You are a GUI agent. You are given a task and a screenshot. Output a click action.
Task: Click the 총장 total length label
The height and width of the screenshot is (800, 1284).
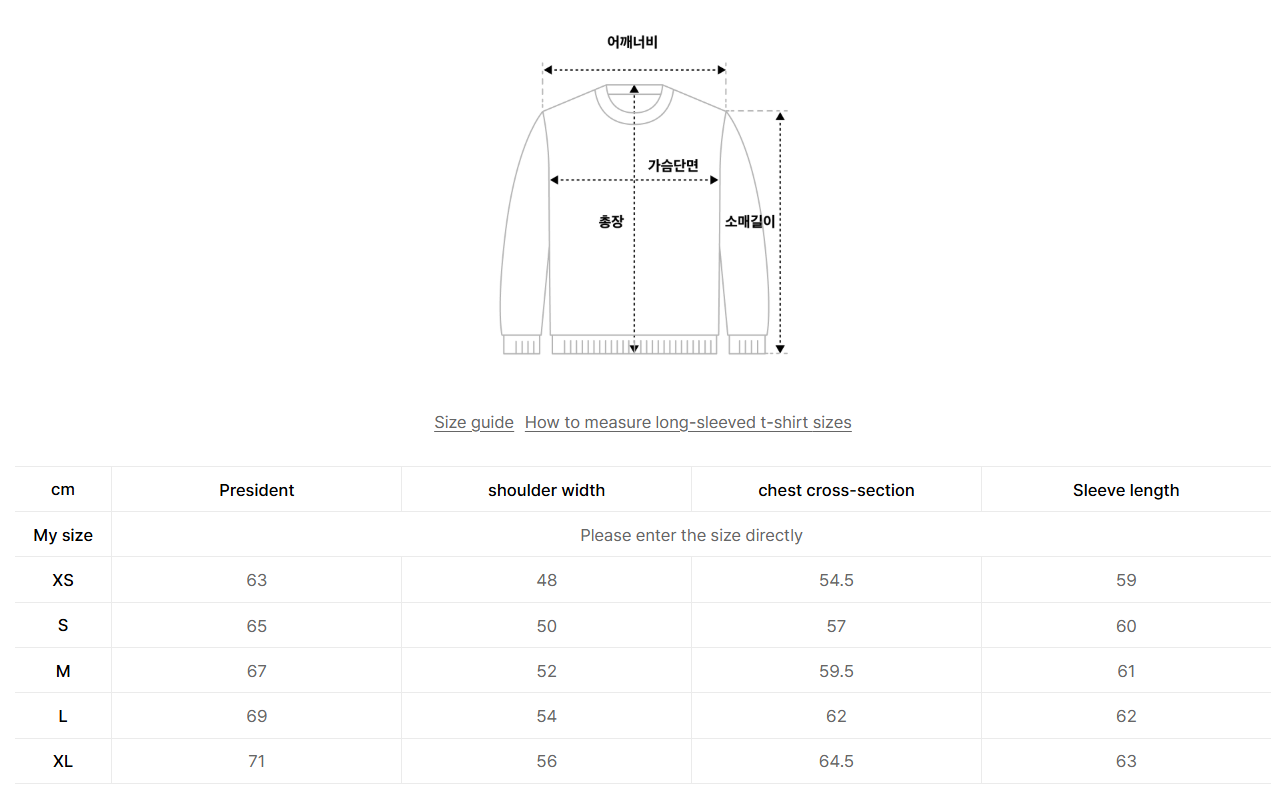pos(610,221)
